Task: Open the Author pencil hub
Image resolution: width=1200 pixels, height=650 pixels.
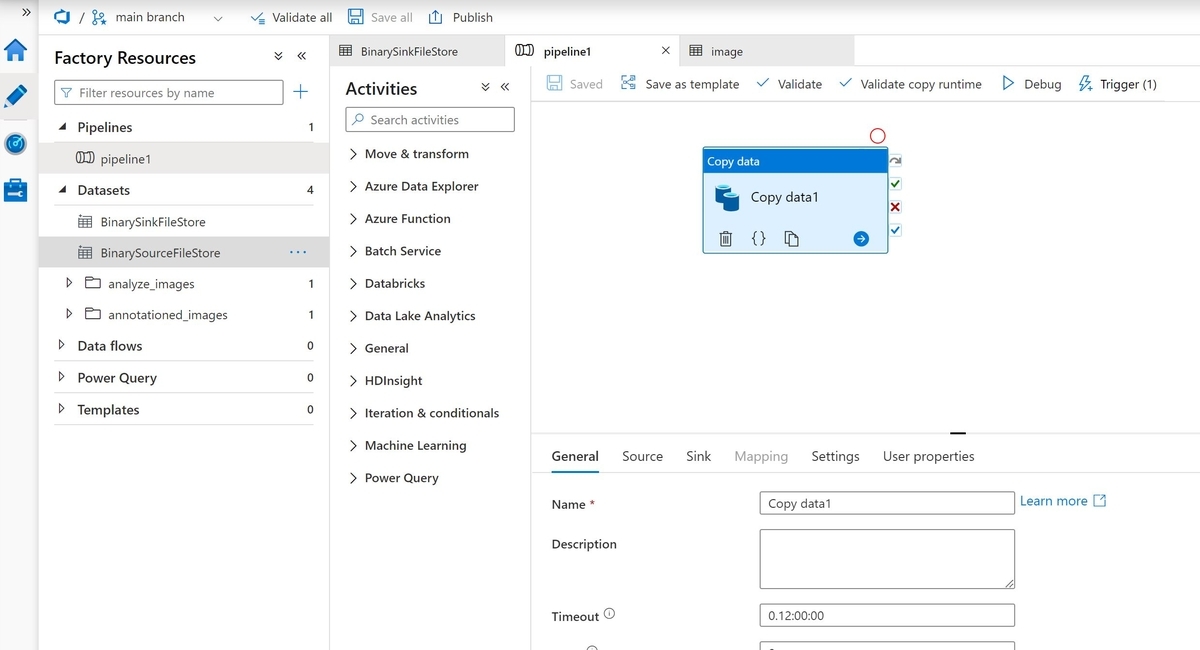Action: [16, 97]
